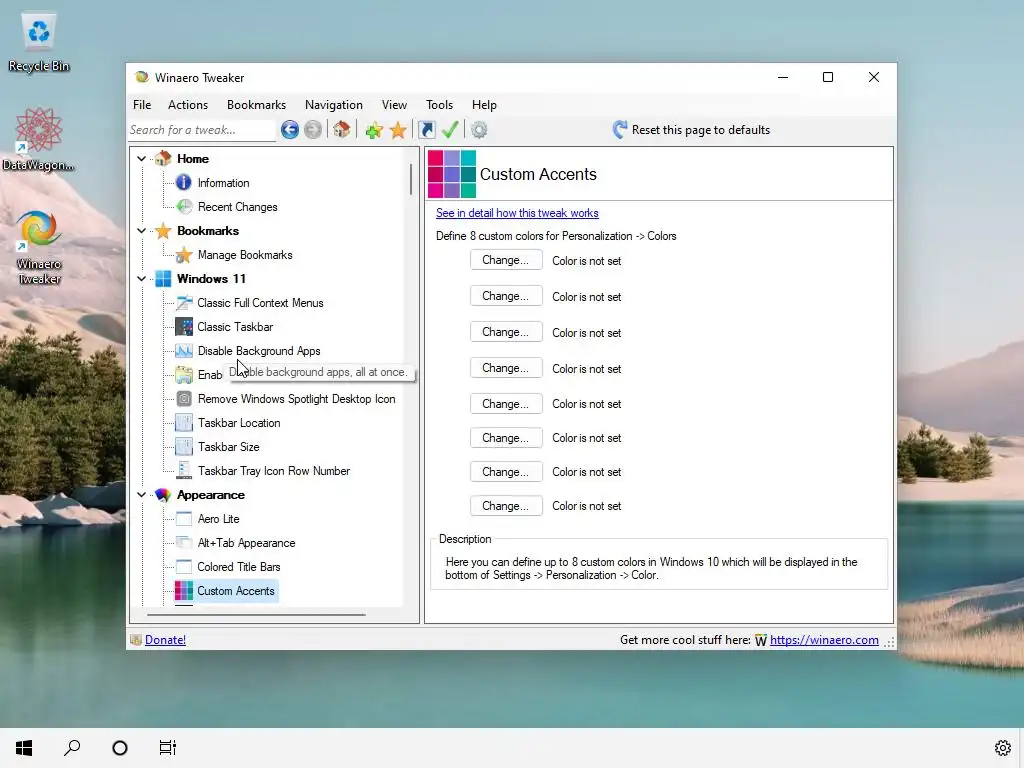Open taskbar Search magnifier
The width and height of the screenshot is (1024, 768).
tap(72, 748)
